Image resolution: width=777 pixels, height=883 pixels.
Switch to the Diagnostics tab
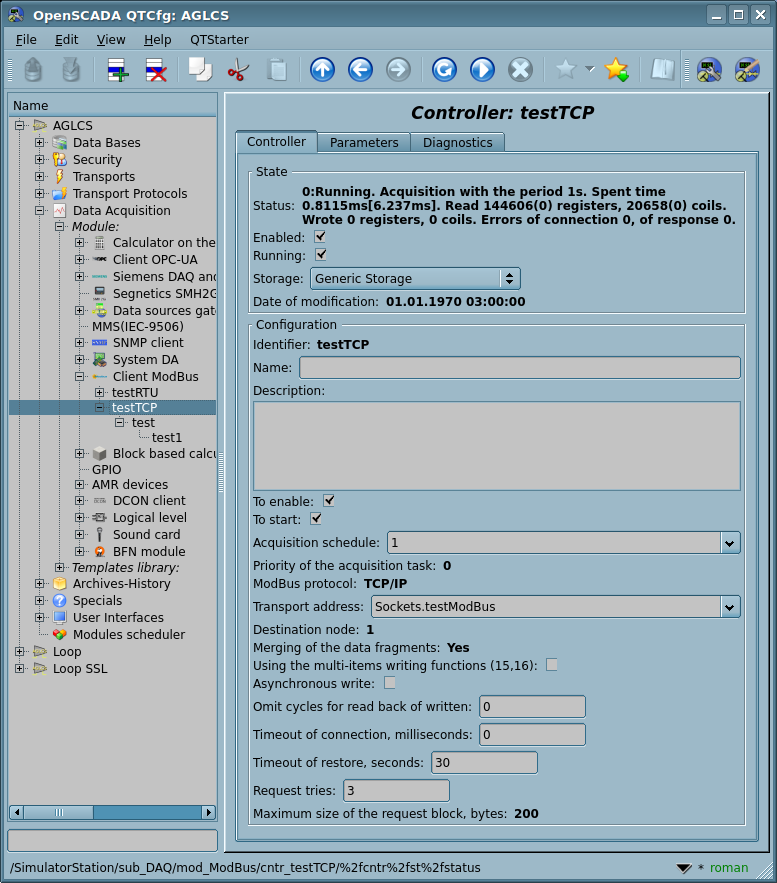tap(457, 142)
